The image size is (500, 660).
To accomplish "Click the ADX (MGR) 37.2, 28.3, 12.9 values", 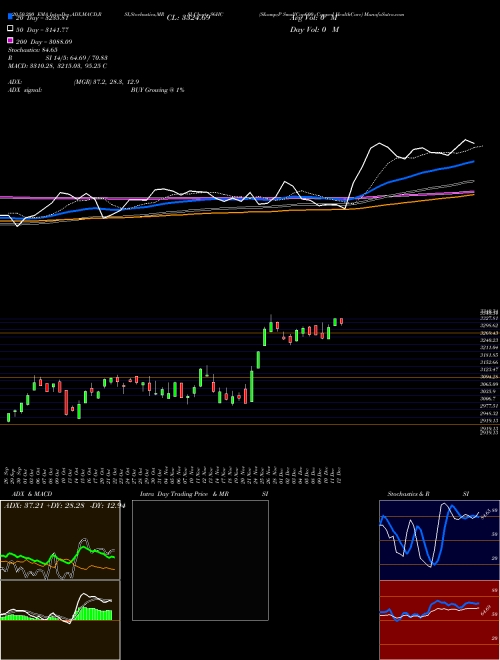I will [x=106, y=82].
